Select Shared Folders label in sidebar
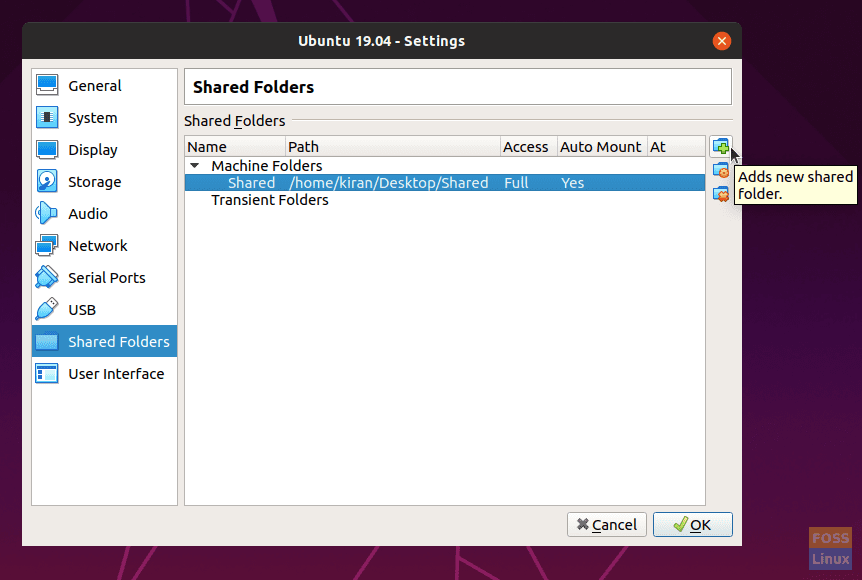 (x=119, y=341)
